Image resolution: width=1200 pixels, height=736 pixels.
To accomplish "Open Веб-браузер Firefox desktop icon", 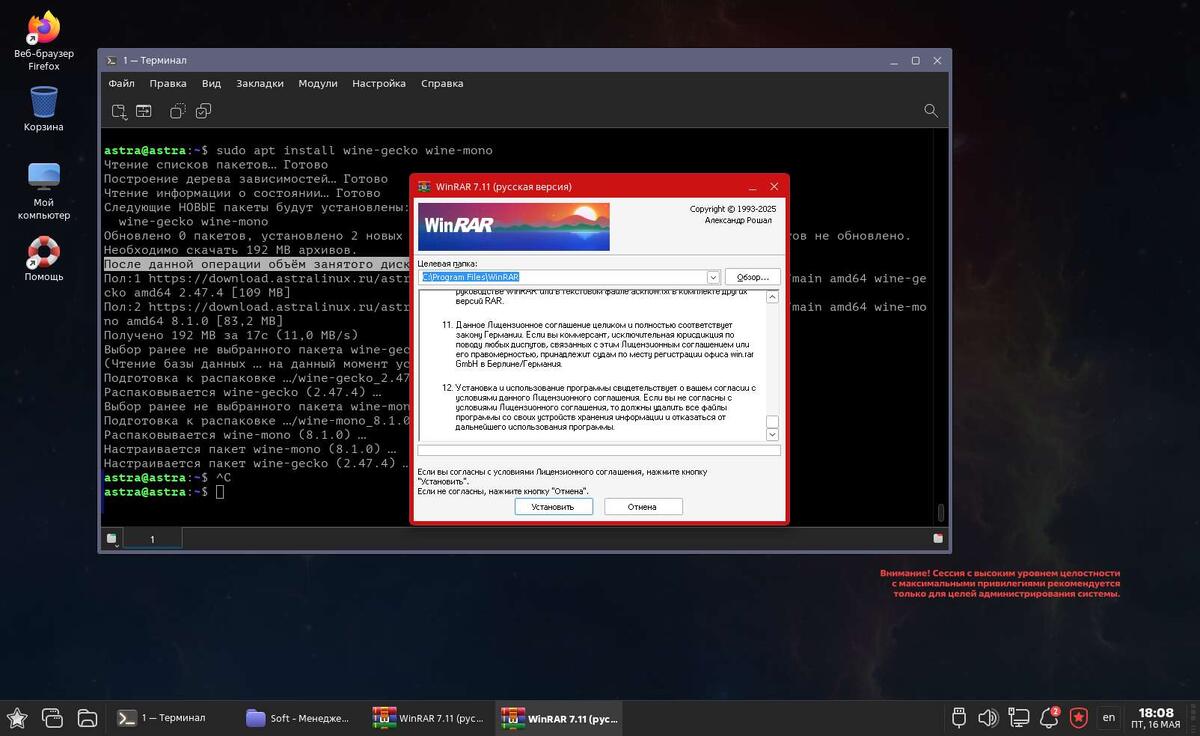I will [44, 42].
